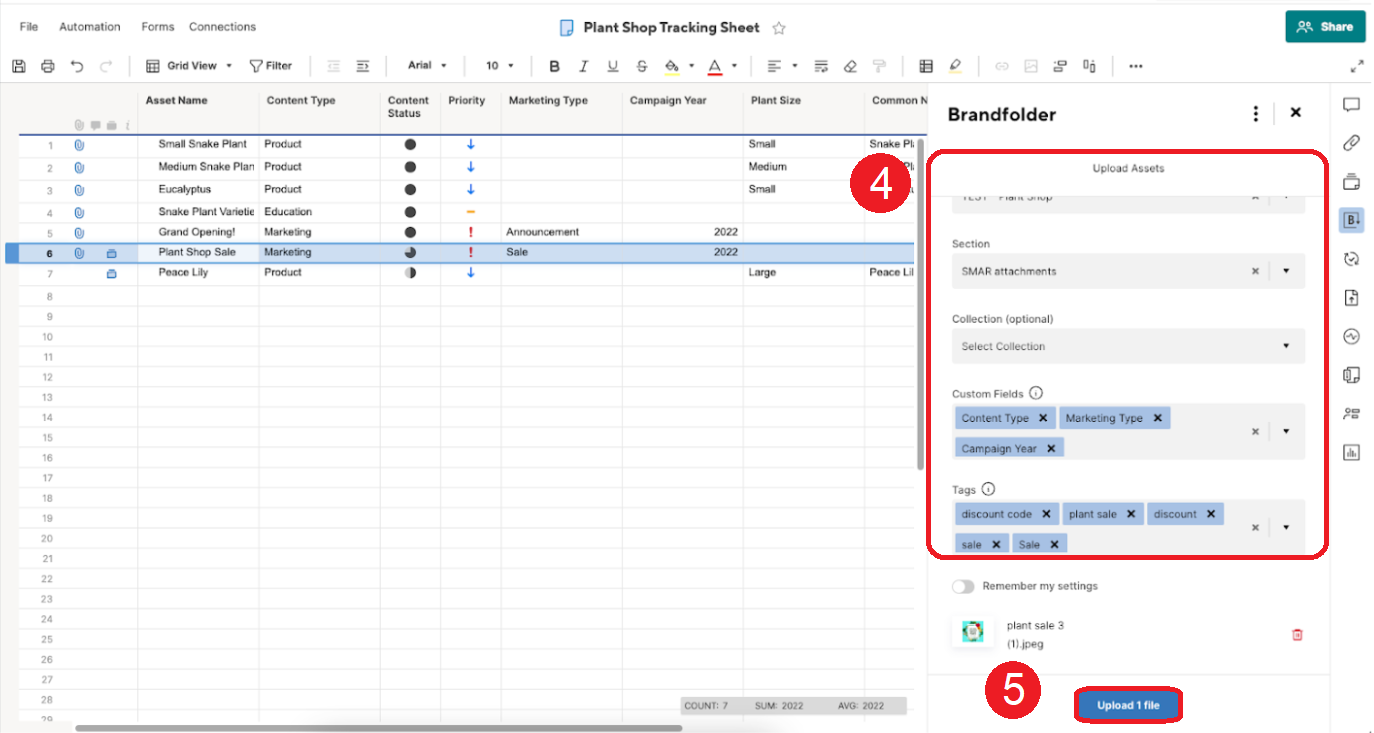Click attachment icon on Small Snake Plant row
Viewport: 1374px width, 733px height.
pyautogui.click(x=79, y=145)
